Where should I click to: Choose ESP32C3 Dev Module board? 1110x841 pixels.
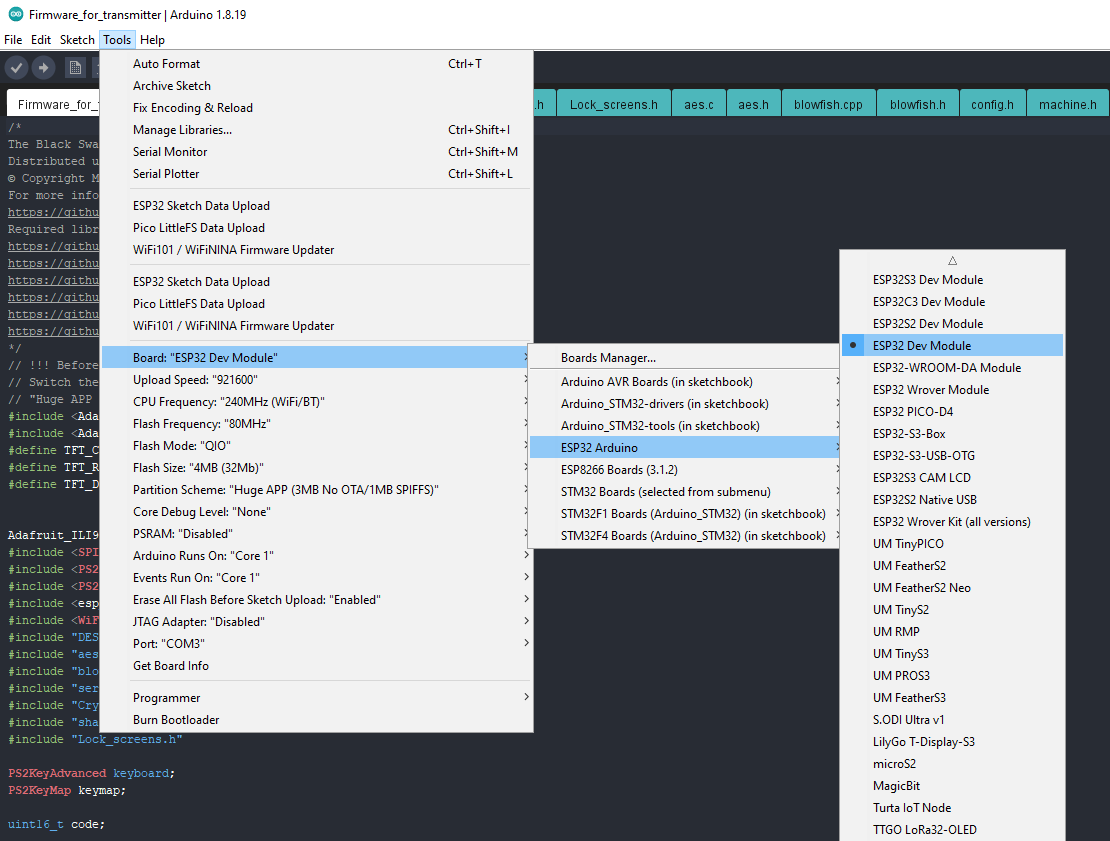click(x=952, y=302)
